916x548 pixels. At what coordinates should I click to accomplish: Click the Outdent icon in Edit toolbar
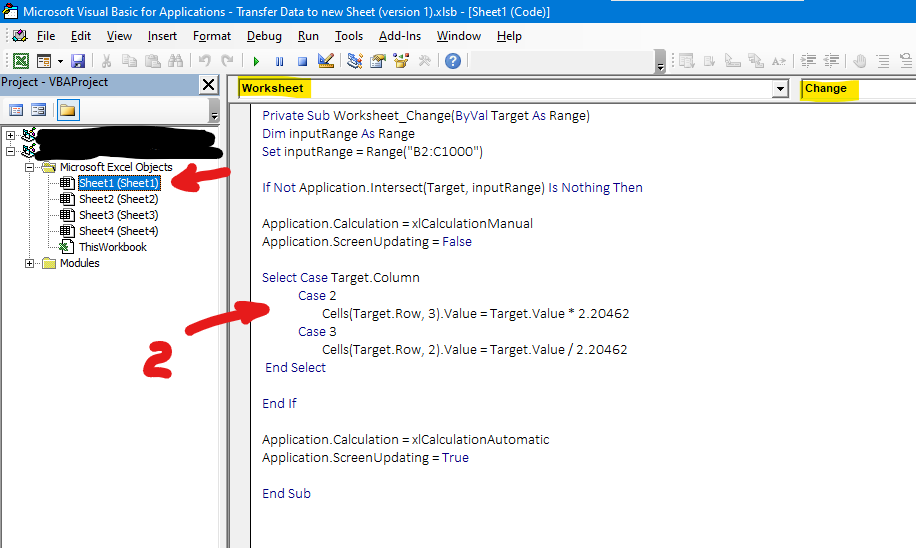(x=831, y=61)
